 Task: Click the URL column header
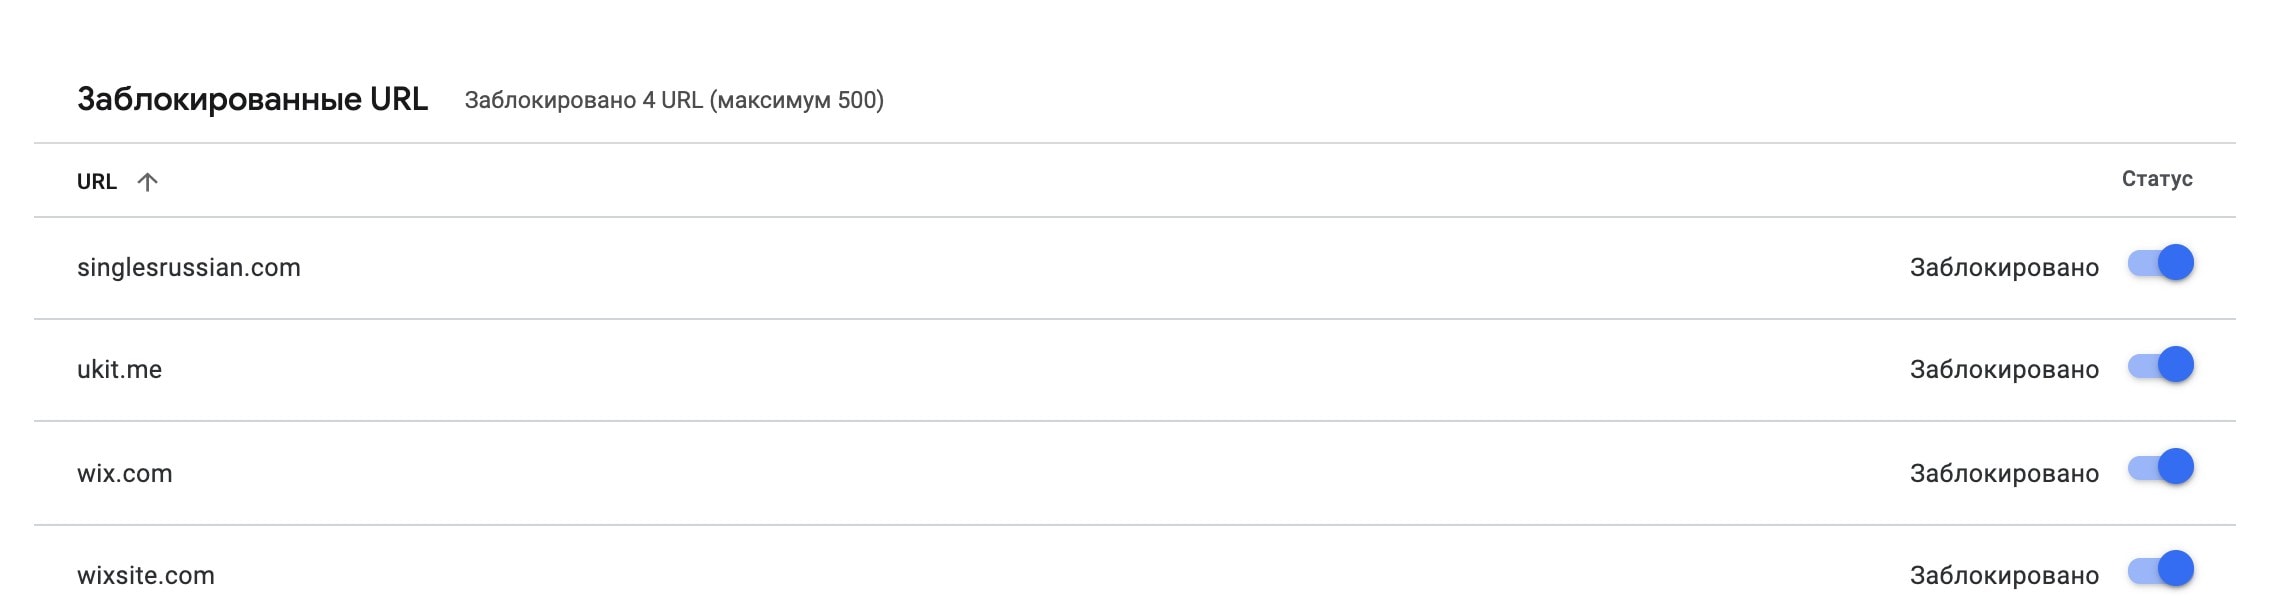click(x=97, y=182)
